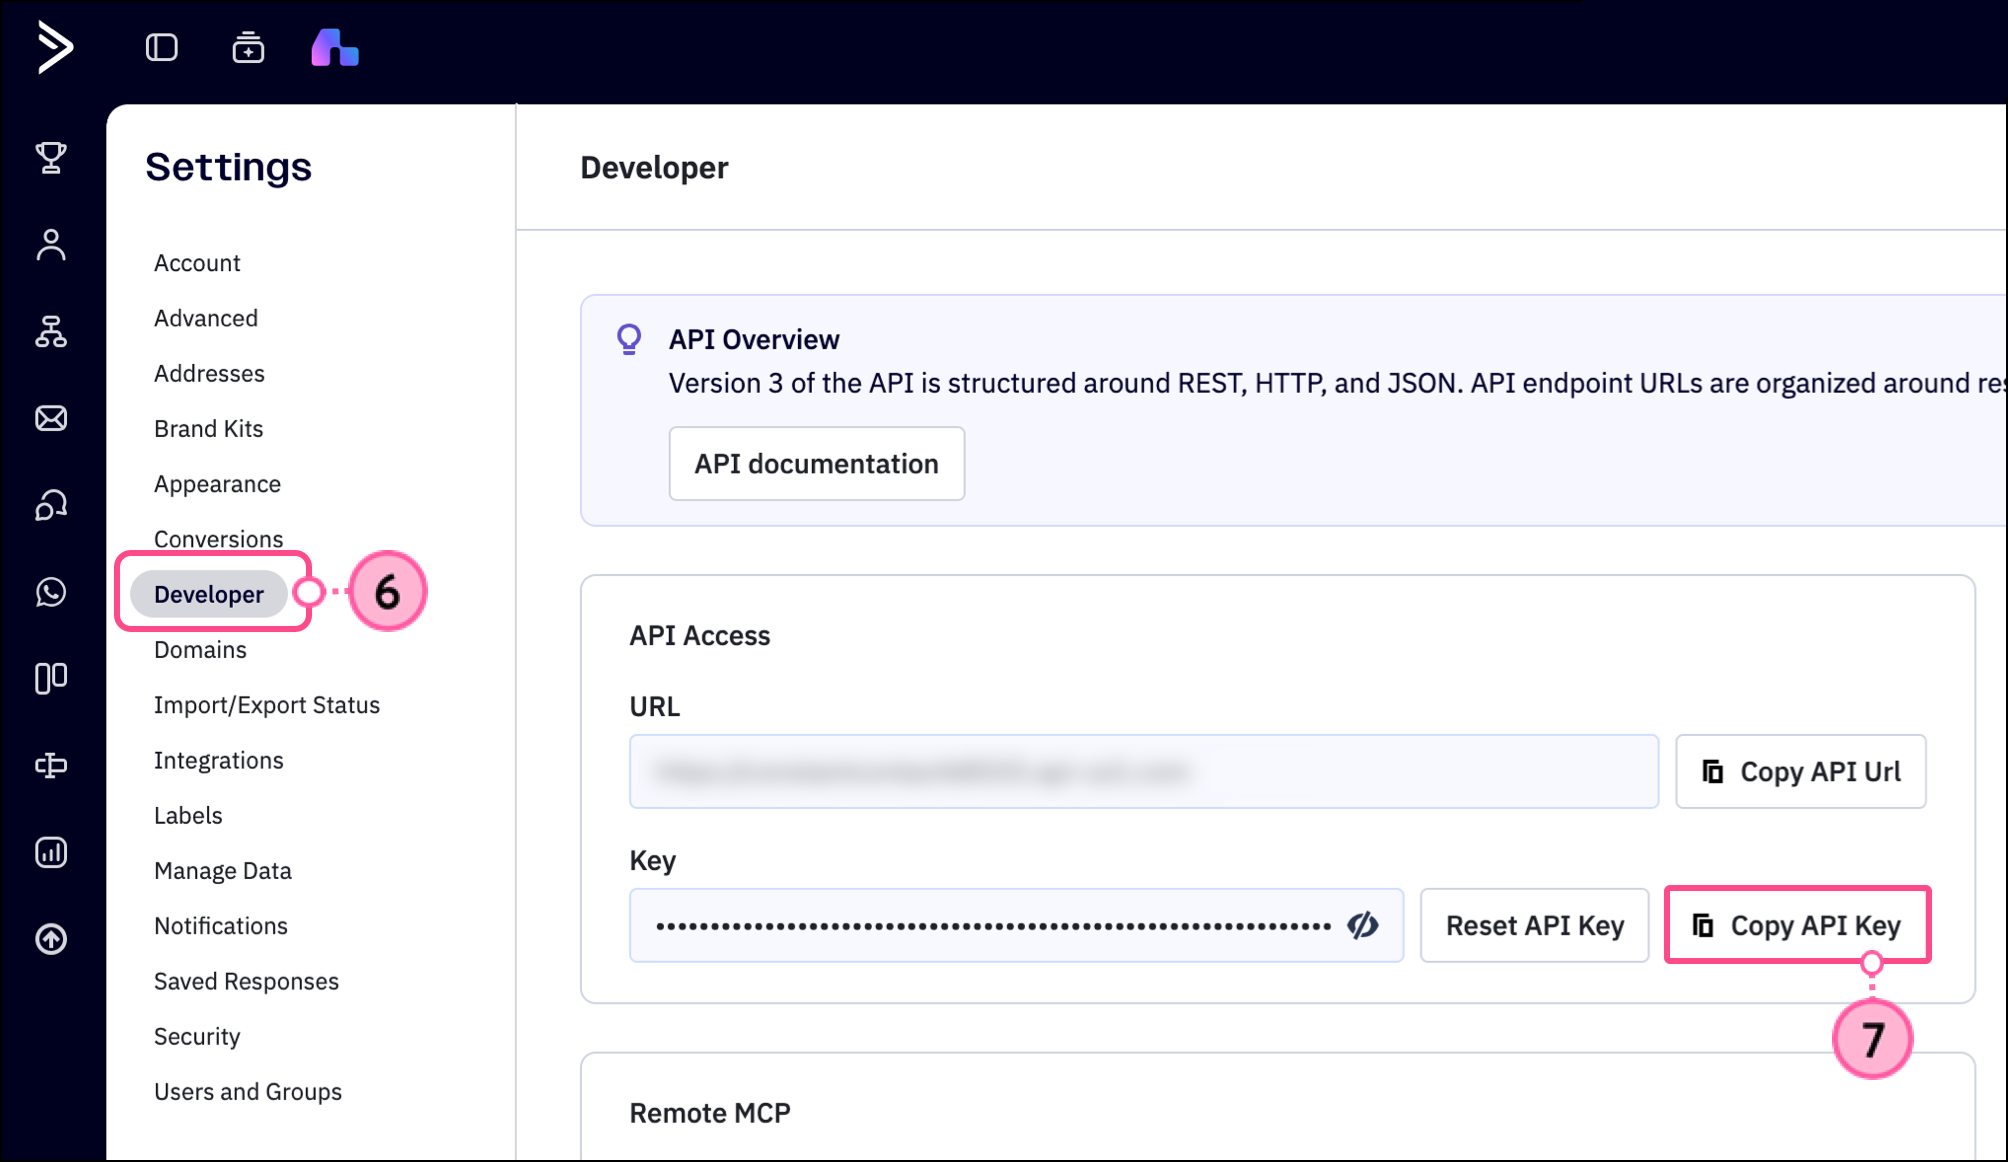Go to Addresses settings
The image size is (2008, 1162).
click(x=209, y=373)
